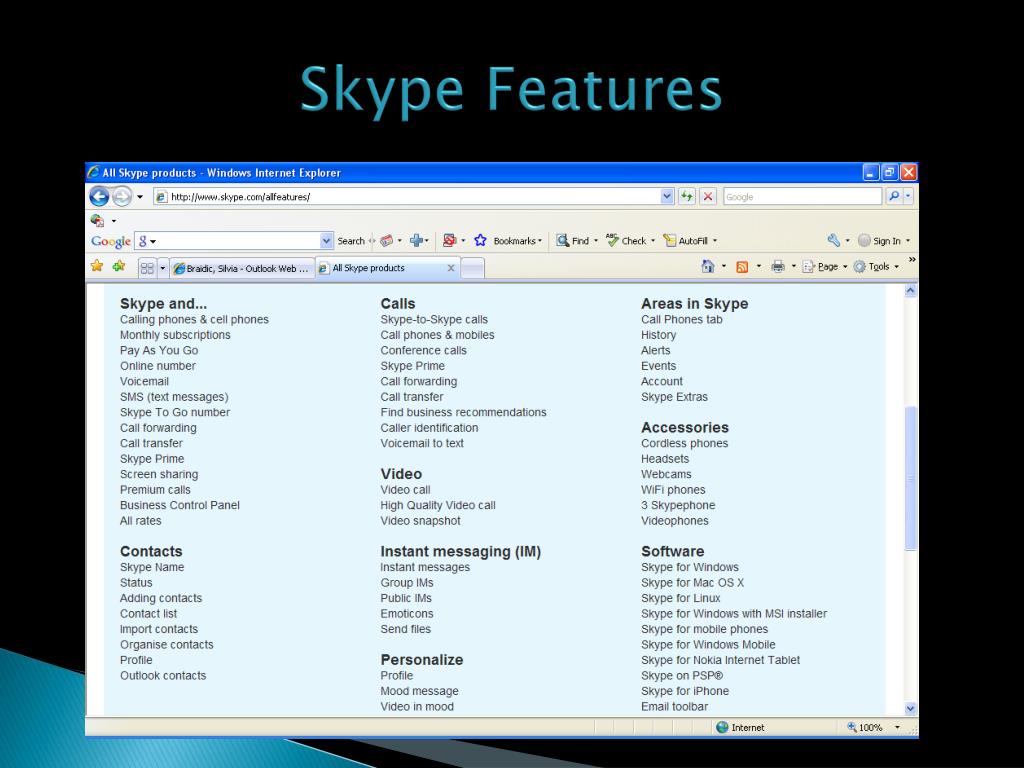Open the Calling phones & cell phones link

pyautogui.click(x=194, y=319)
